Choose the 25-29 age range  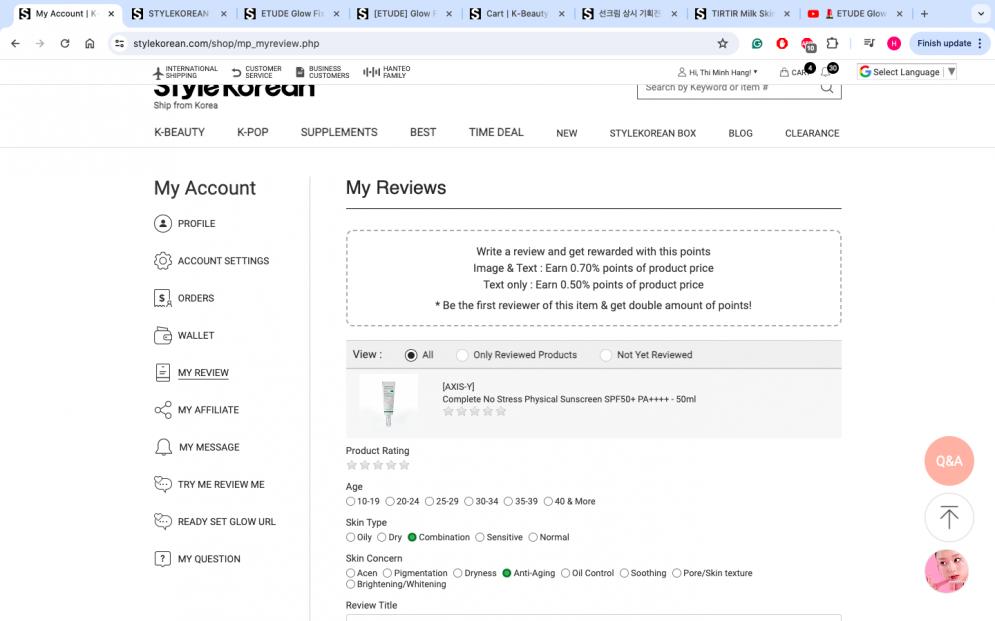point(429,501)
